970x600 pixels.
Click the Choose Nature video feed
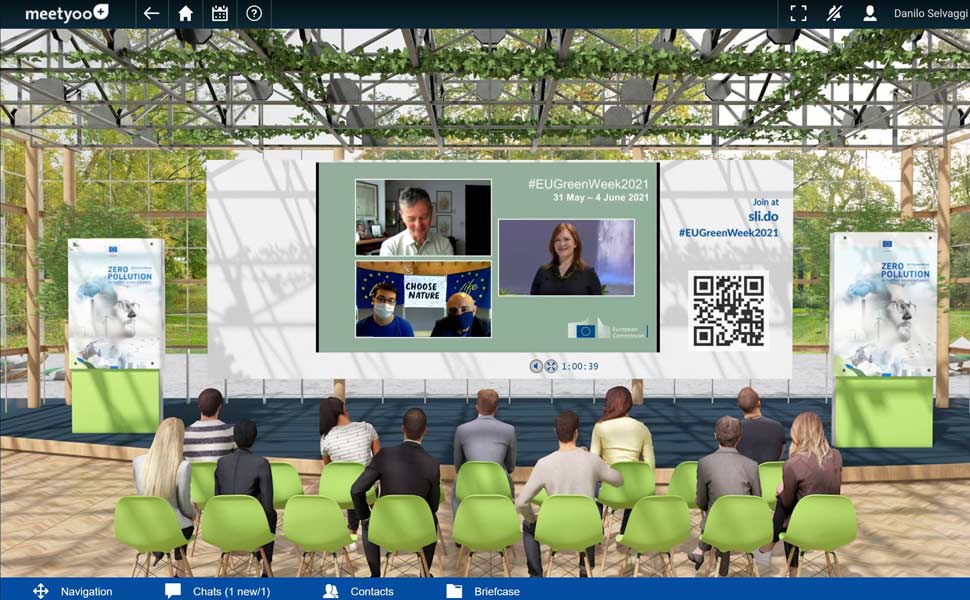tap(423, 299)
